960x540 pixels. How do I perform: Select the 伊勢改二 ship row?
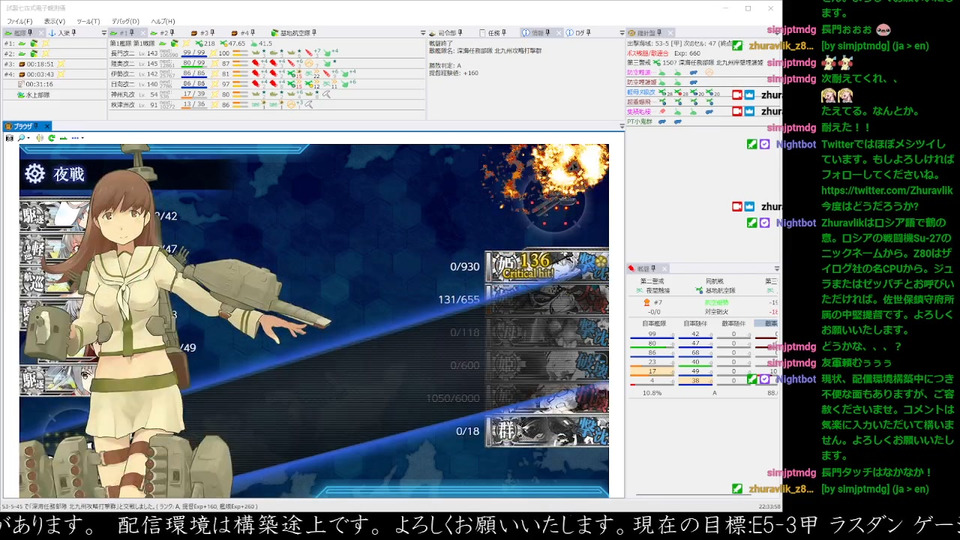[266, 74]
